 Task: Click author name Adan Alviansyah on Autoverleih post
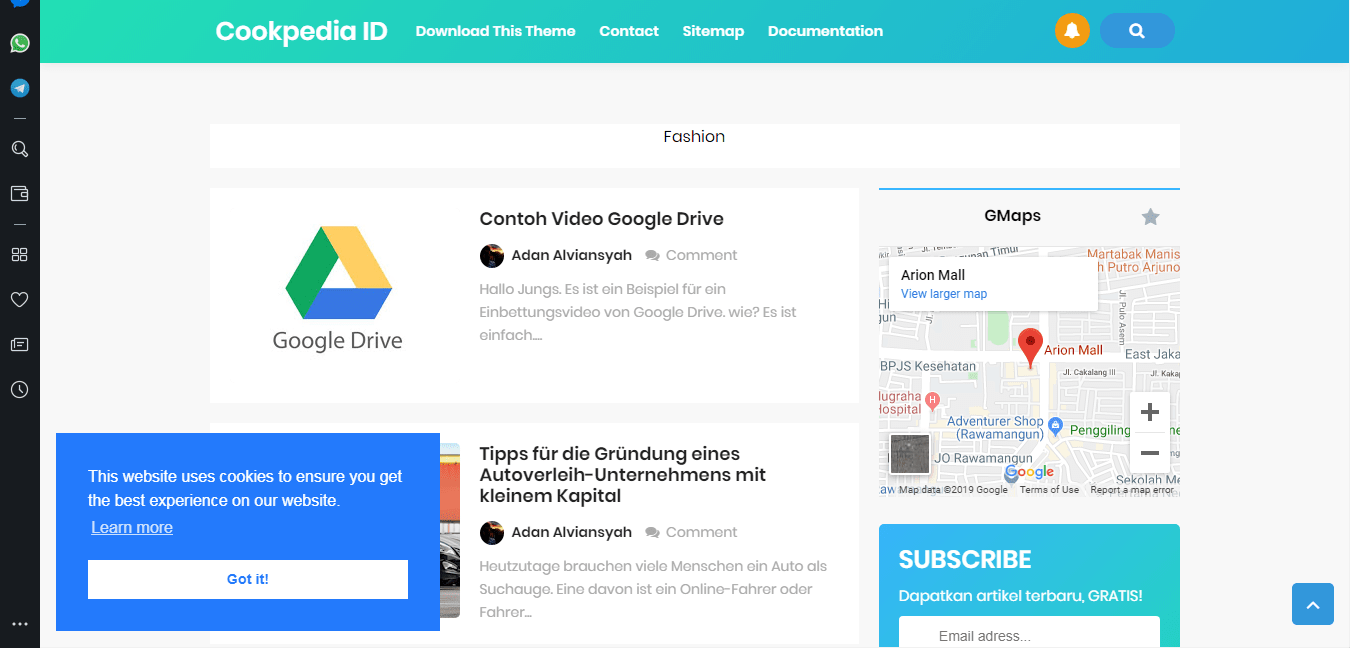tap(571, 533)
